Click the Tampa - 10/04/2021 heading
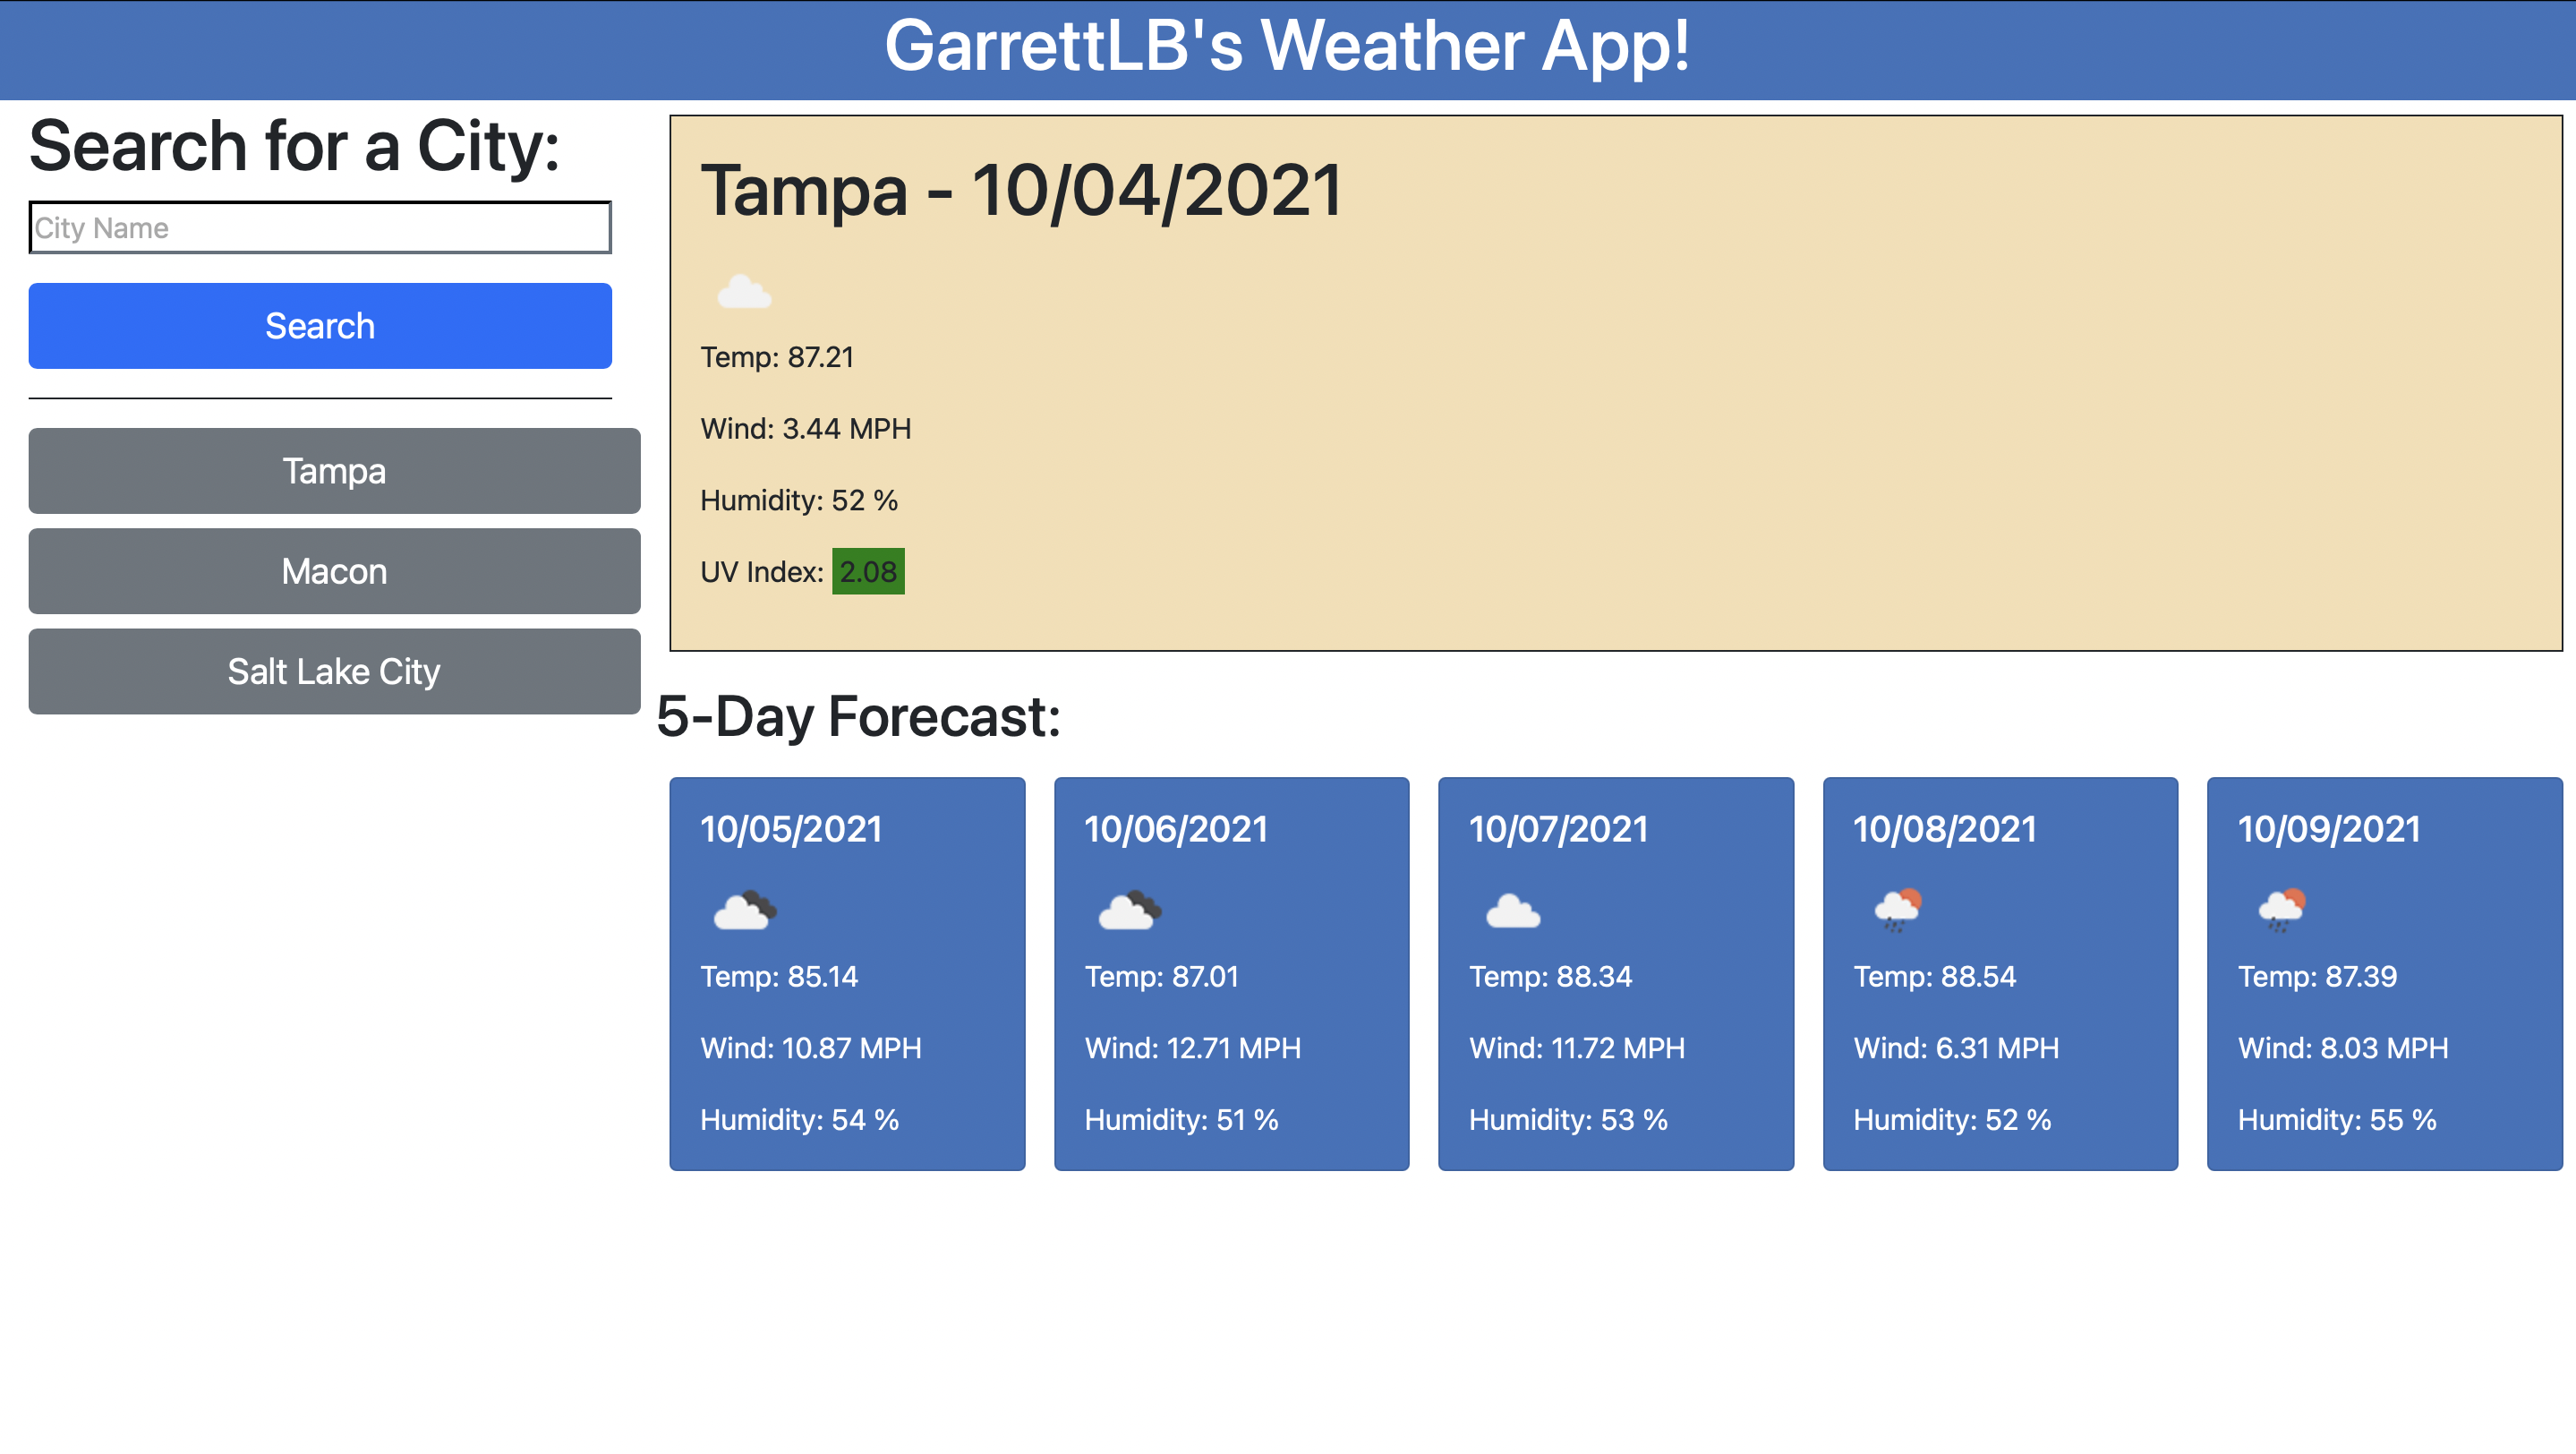Image resolution: width=2576 pixels, height=1454 pixels. coord(1021,190)
